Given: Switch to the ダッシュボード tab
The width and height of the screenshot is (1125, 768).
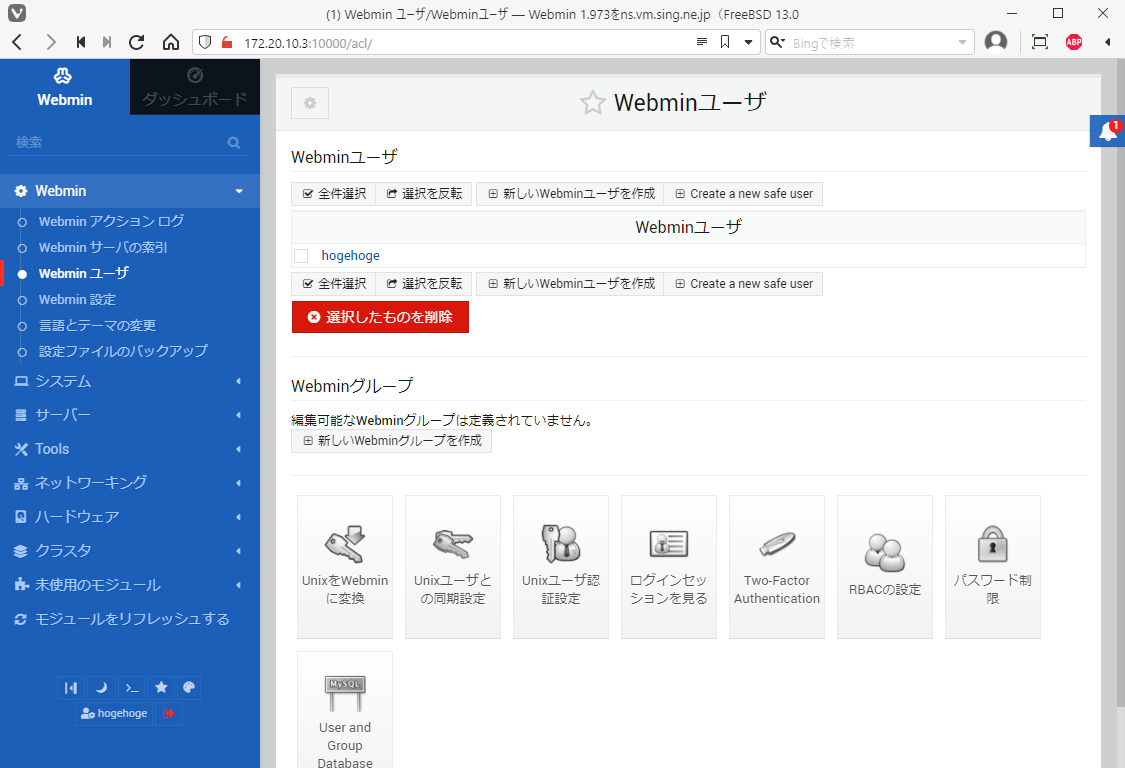Looking at the screenshot, I should coord(195,87).
